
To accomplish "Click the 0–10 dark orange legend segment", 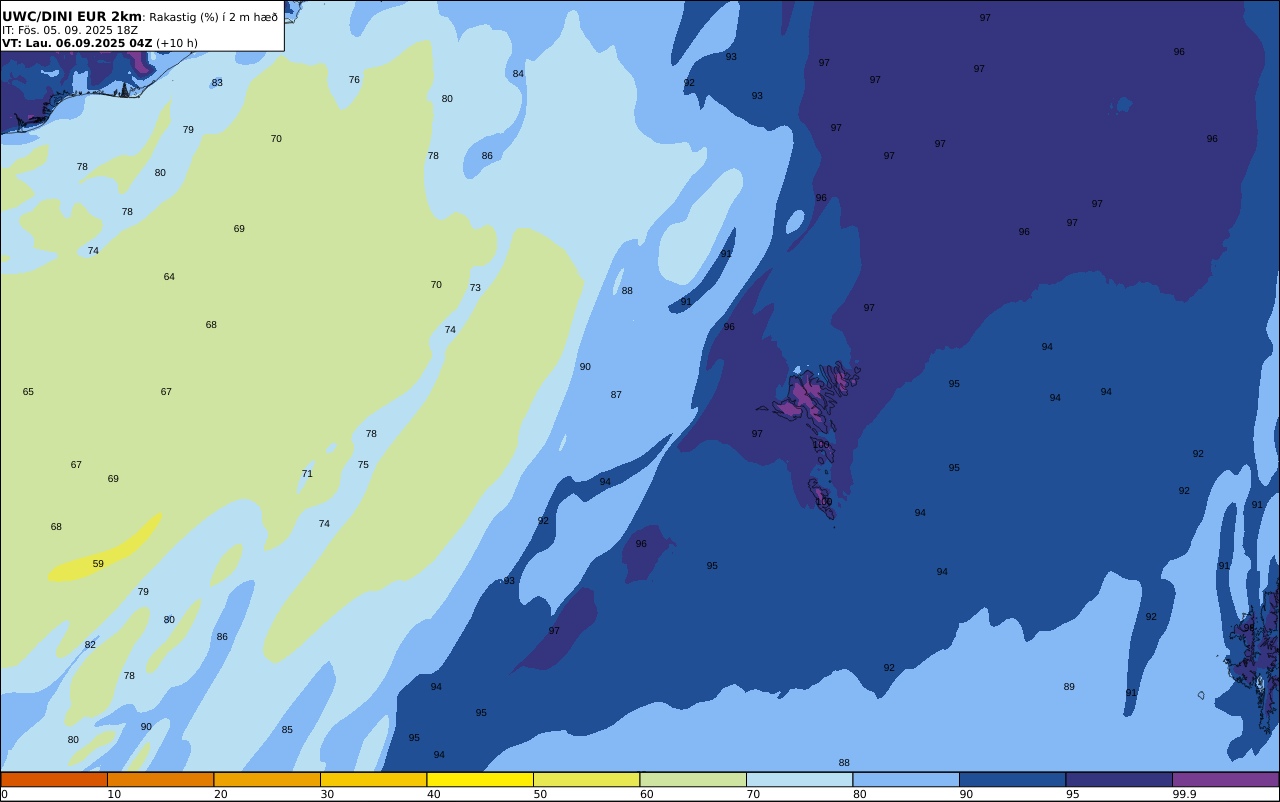I will [x=54, y=779].
